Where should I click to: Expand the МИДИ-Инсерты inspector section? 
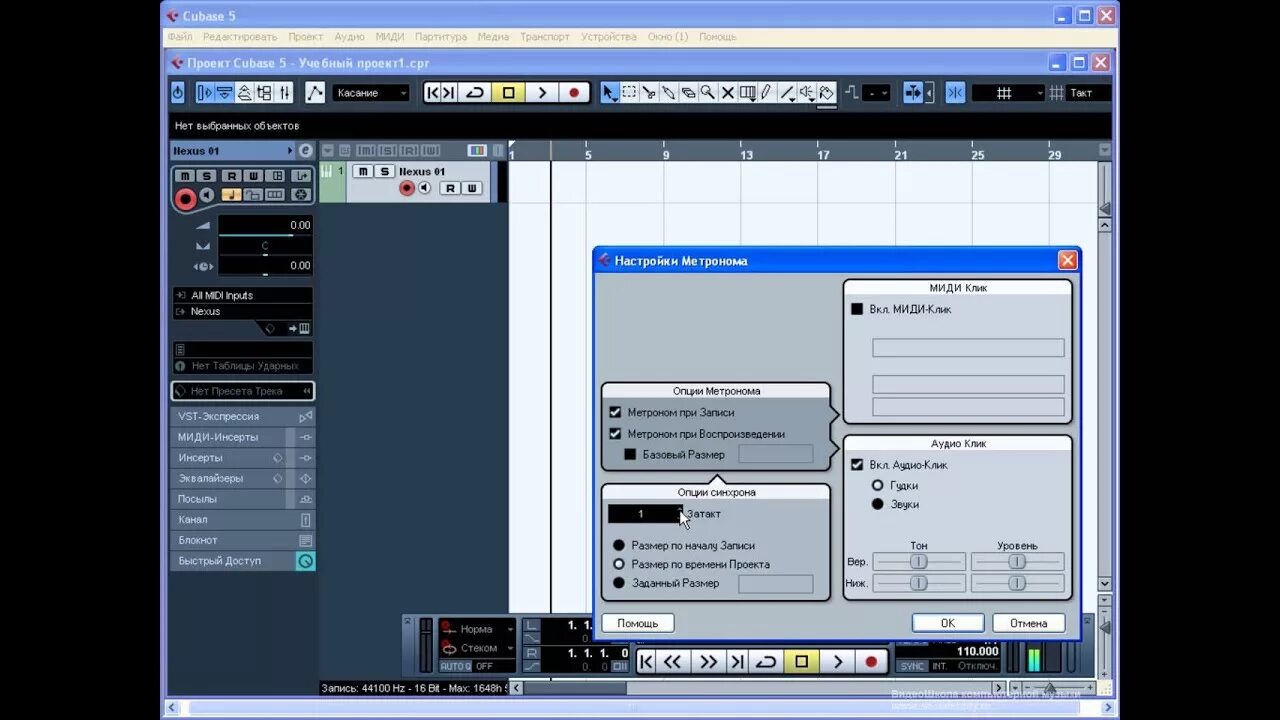(243, 437)
